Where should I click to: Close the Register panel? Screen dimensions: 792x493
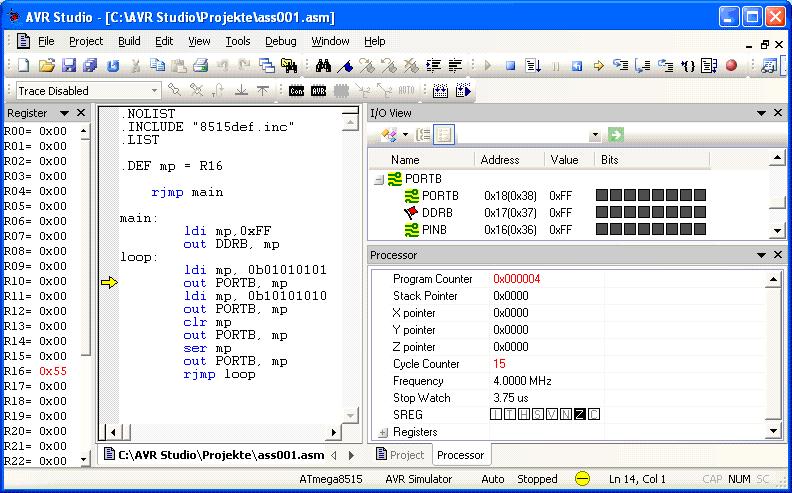click(x=81, y=113)
